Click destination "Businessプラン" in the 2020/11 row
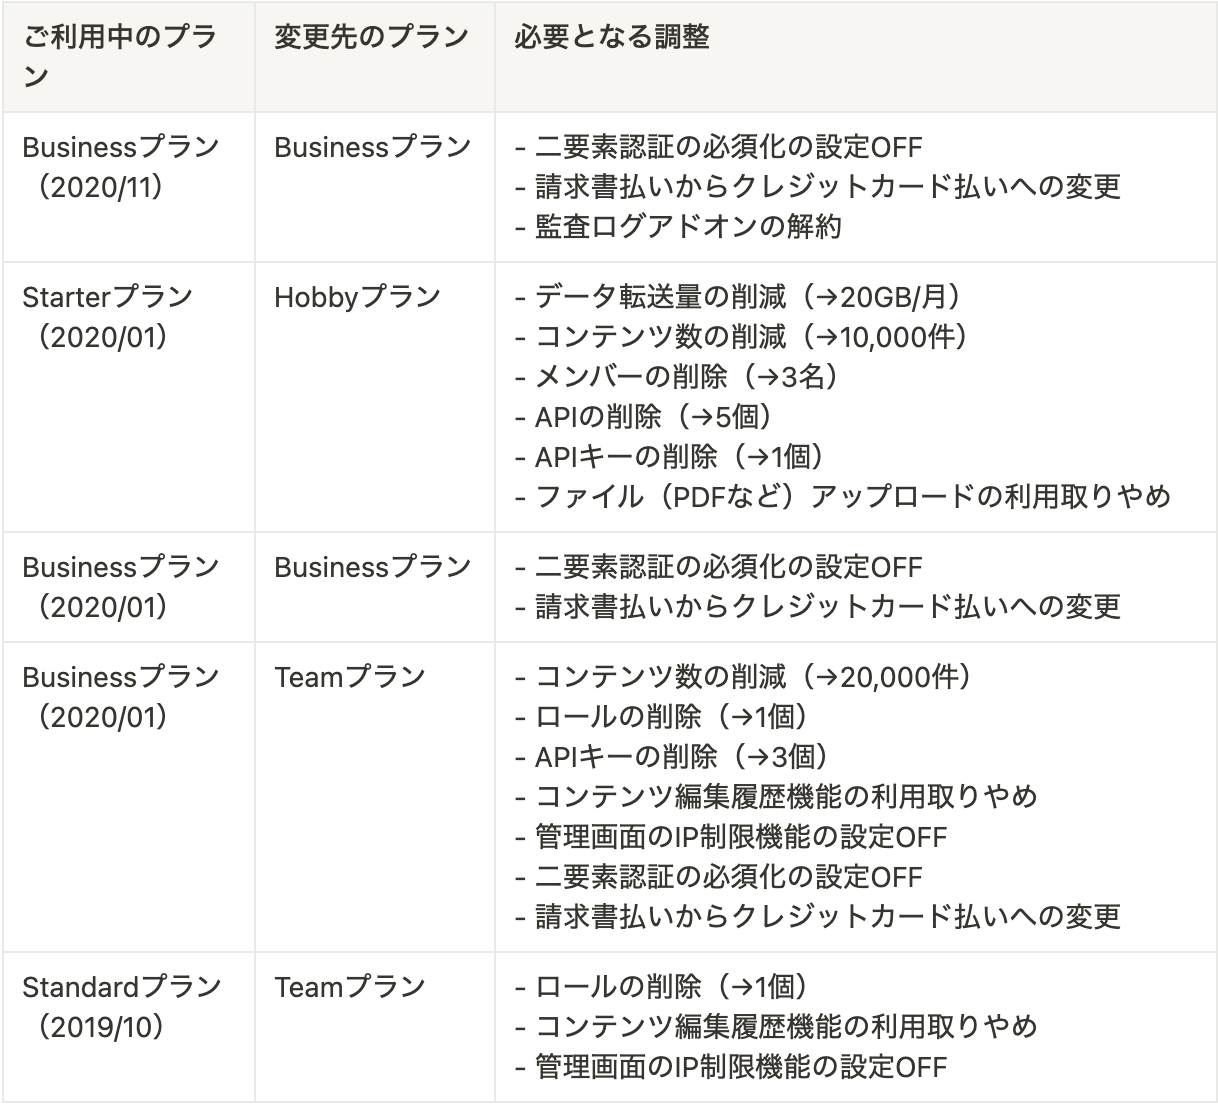 pos(372,147)
